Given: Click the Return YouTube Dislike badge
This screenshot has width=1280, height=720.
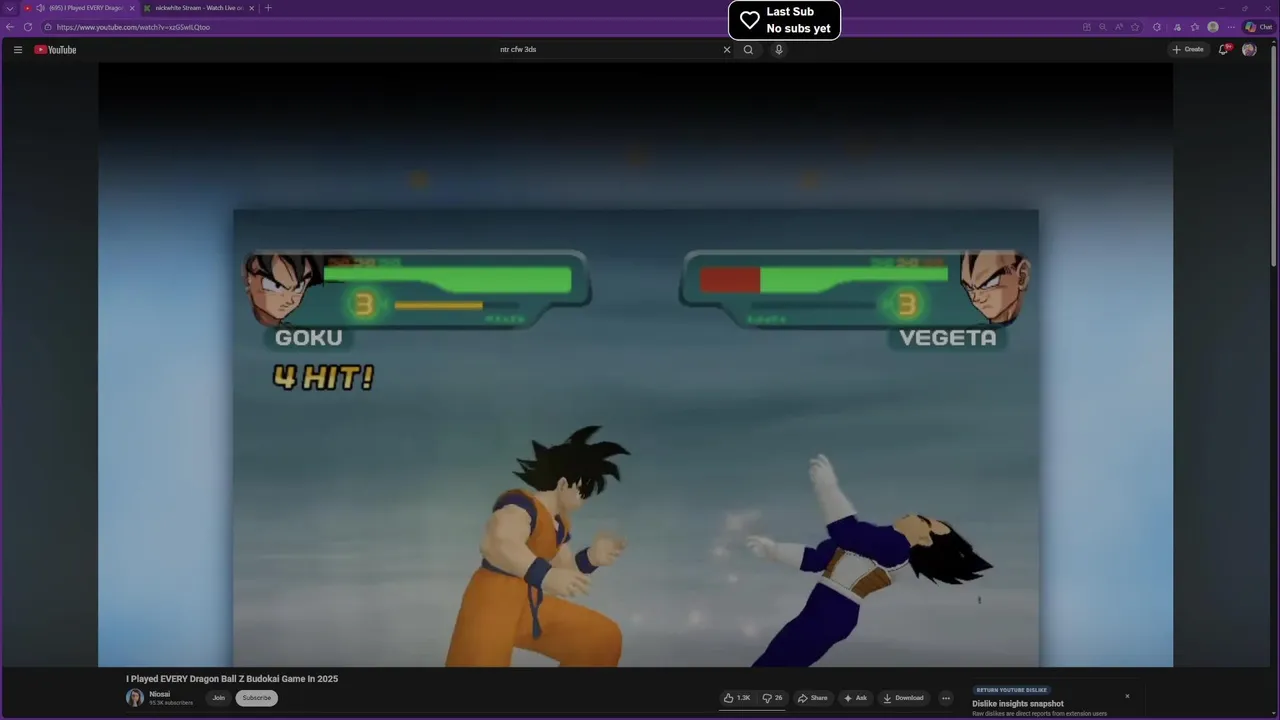Looking at the screenshot, I should tap(1011, 690).
